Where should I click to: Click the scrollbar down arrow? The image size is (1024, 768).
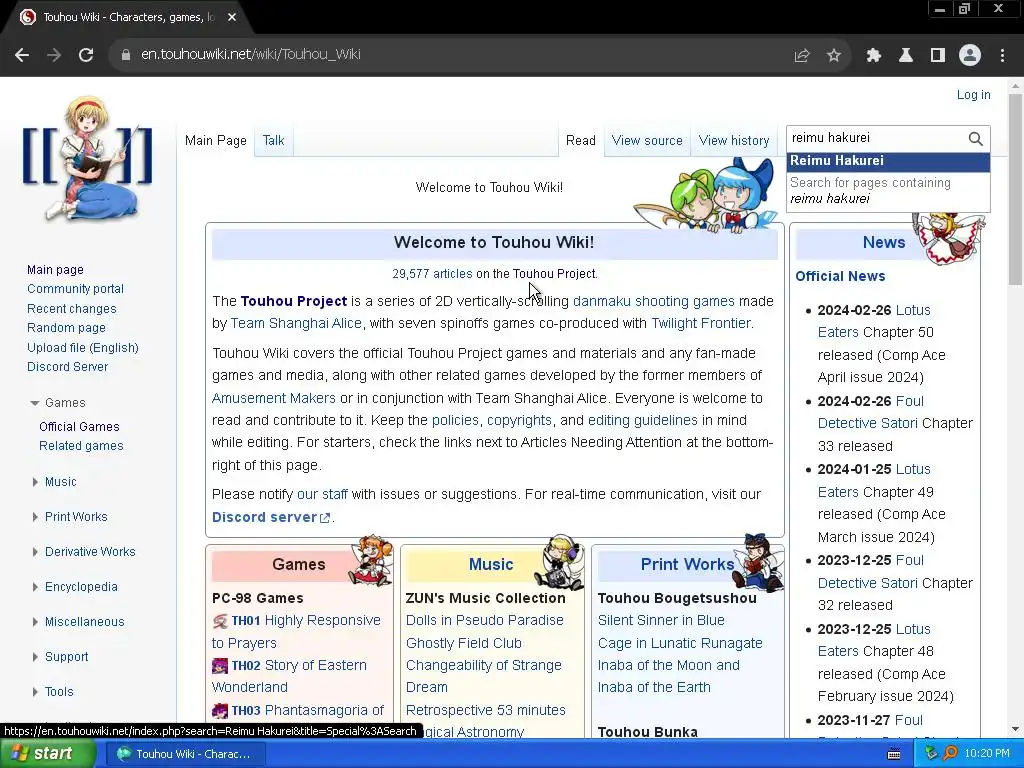pyautogui.click(x=1015, y=729)
